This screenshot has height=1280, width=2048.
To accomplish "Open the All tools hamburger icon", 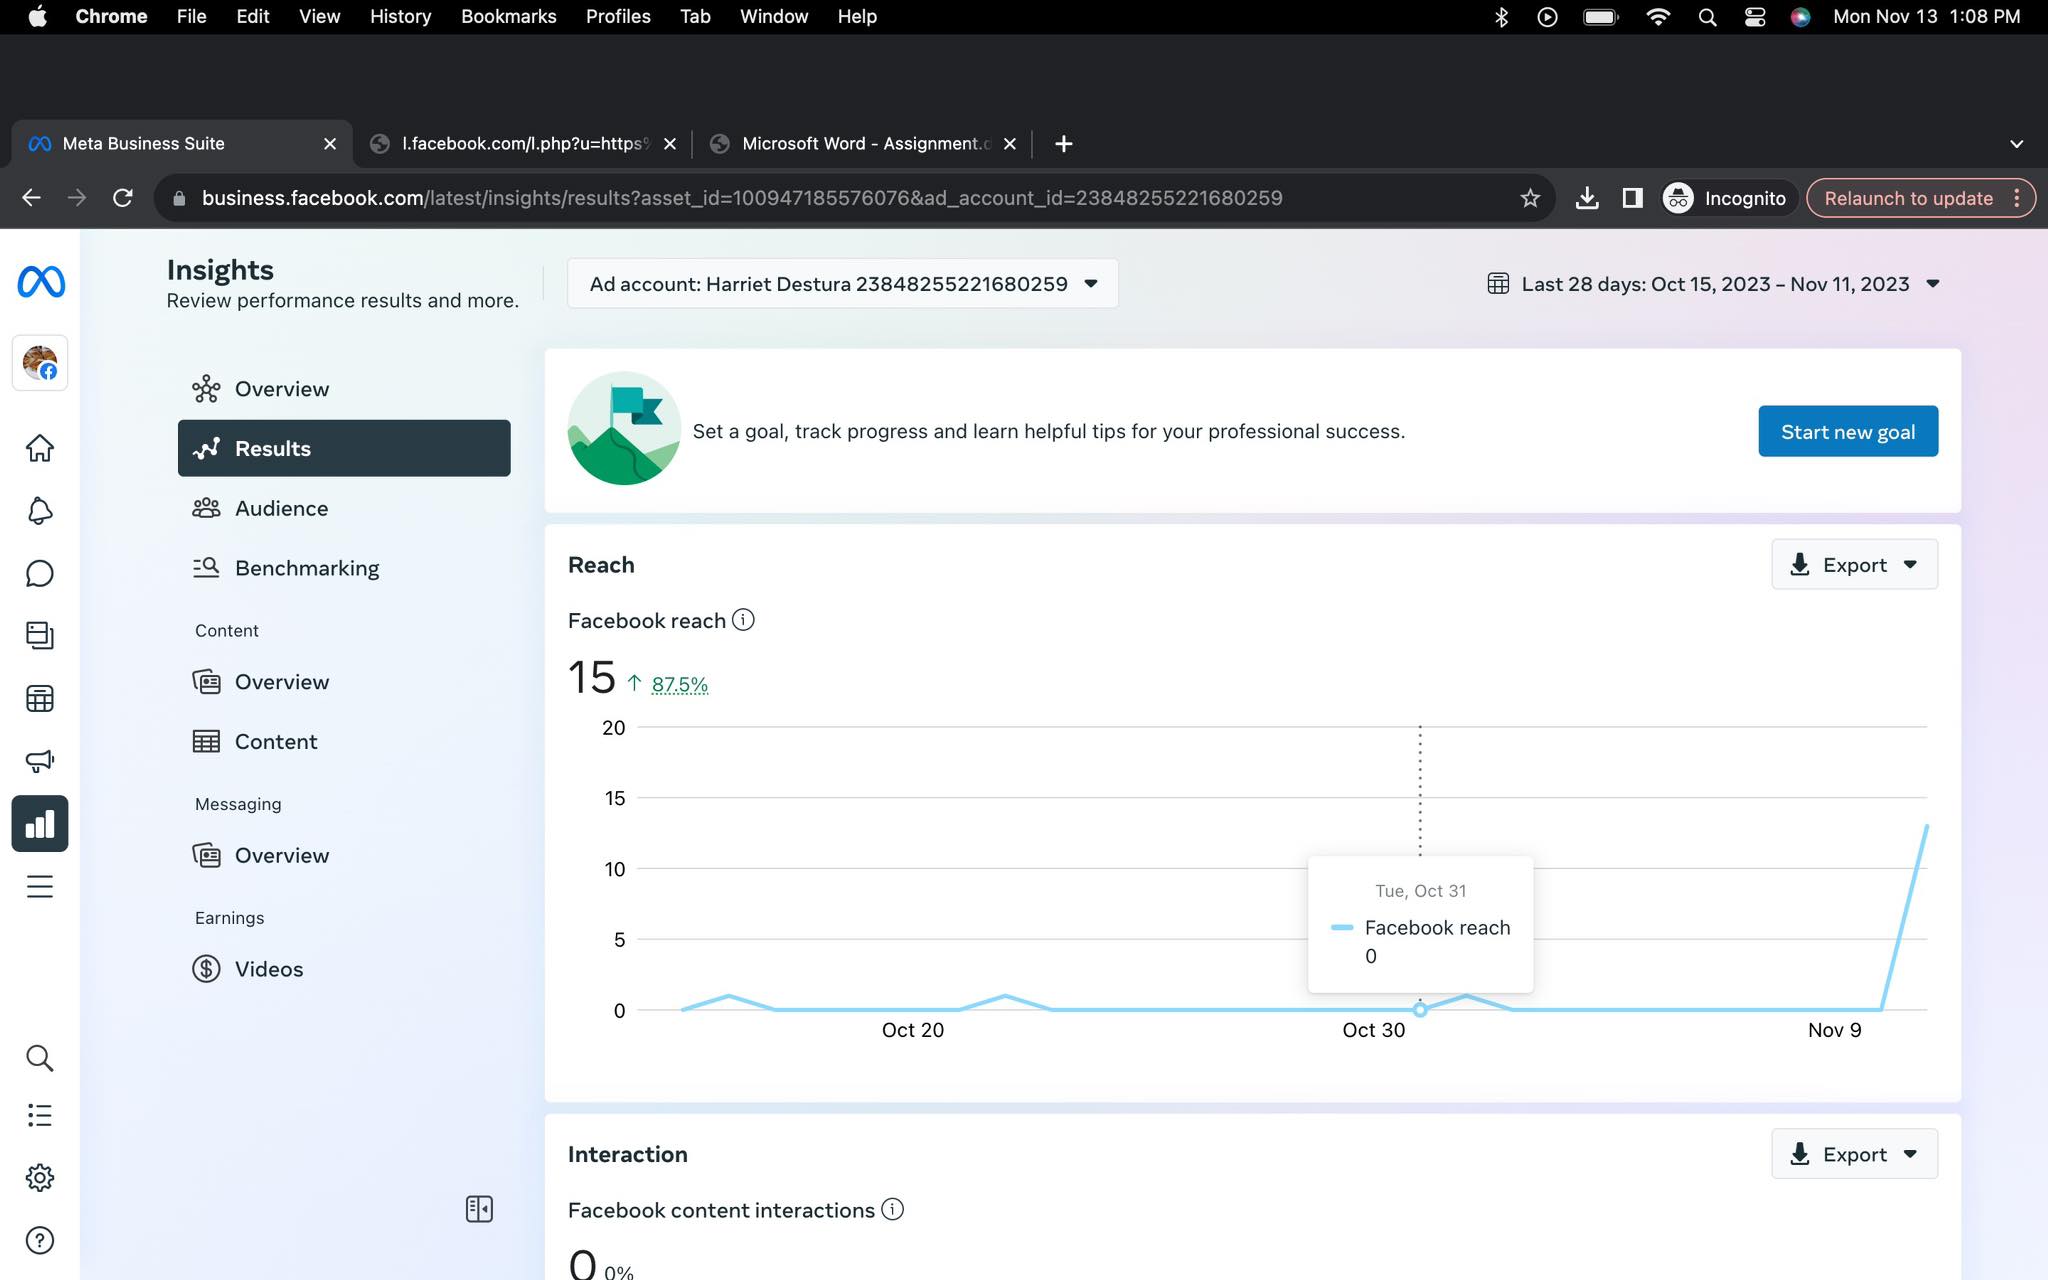I will click(x=40, y=887).
